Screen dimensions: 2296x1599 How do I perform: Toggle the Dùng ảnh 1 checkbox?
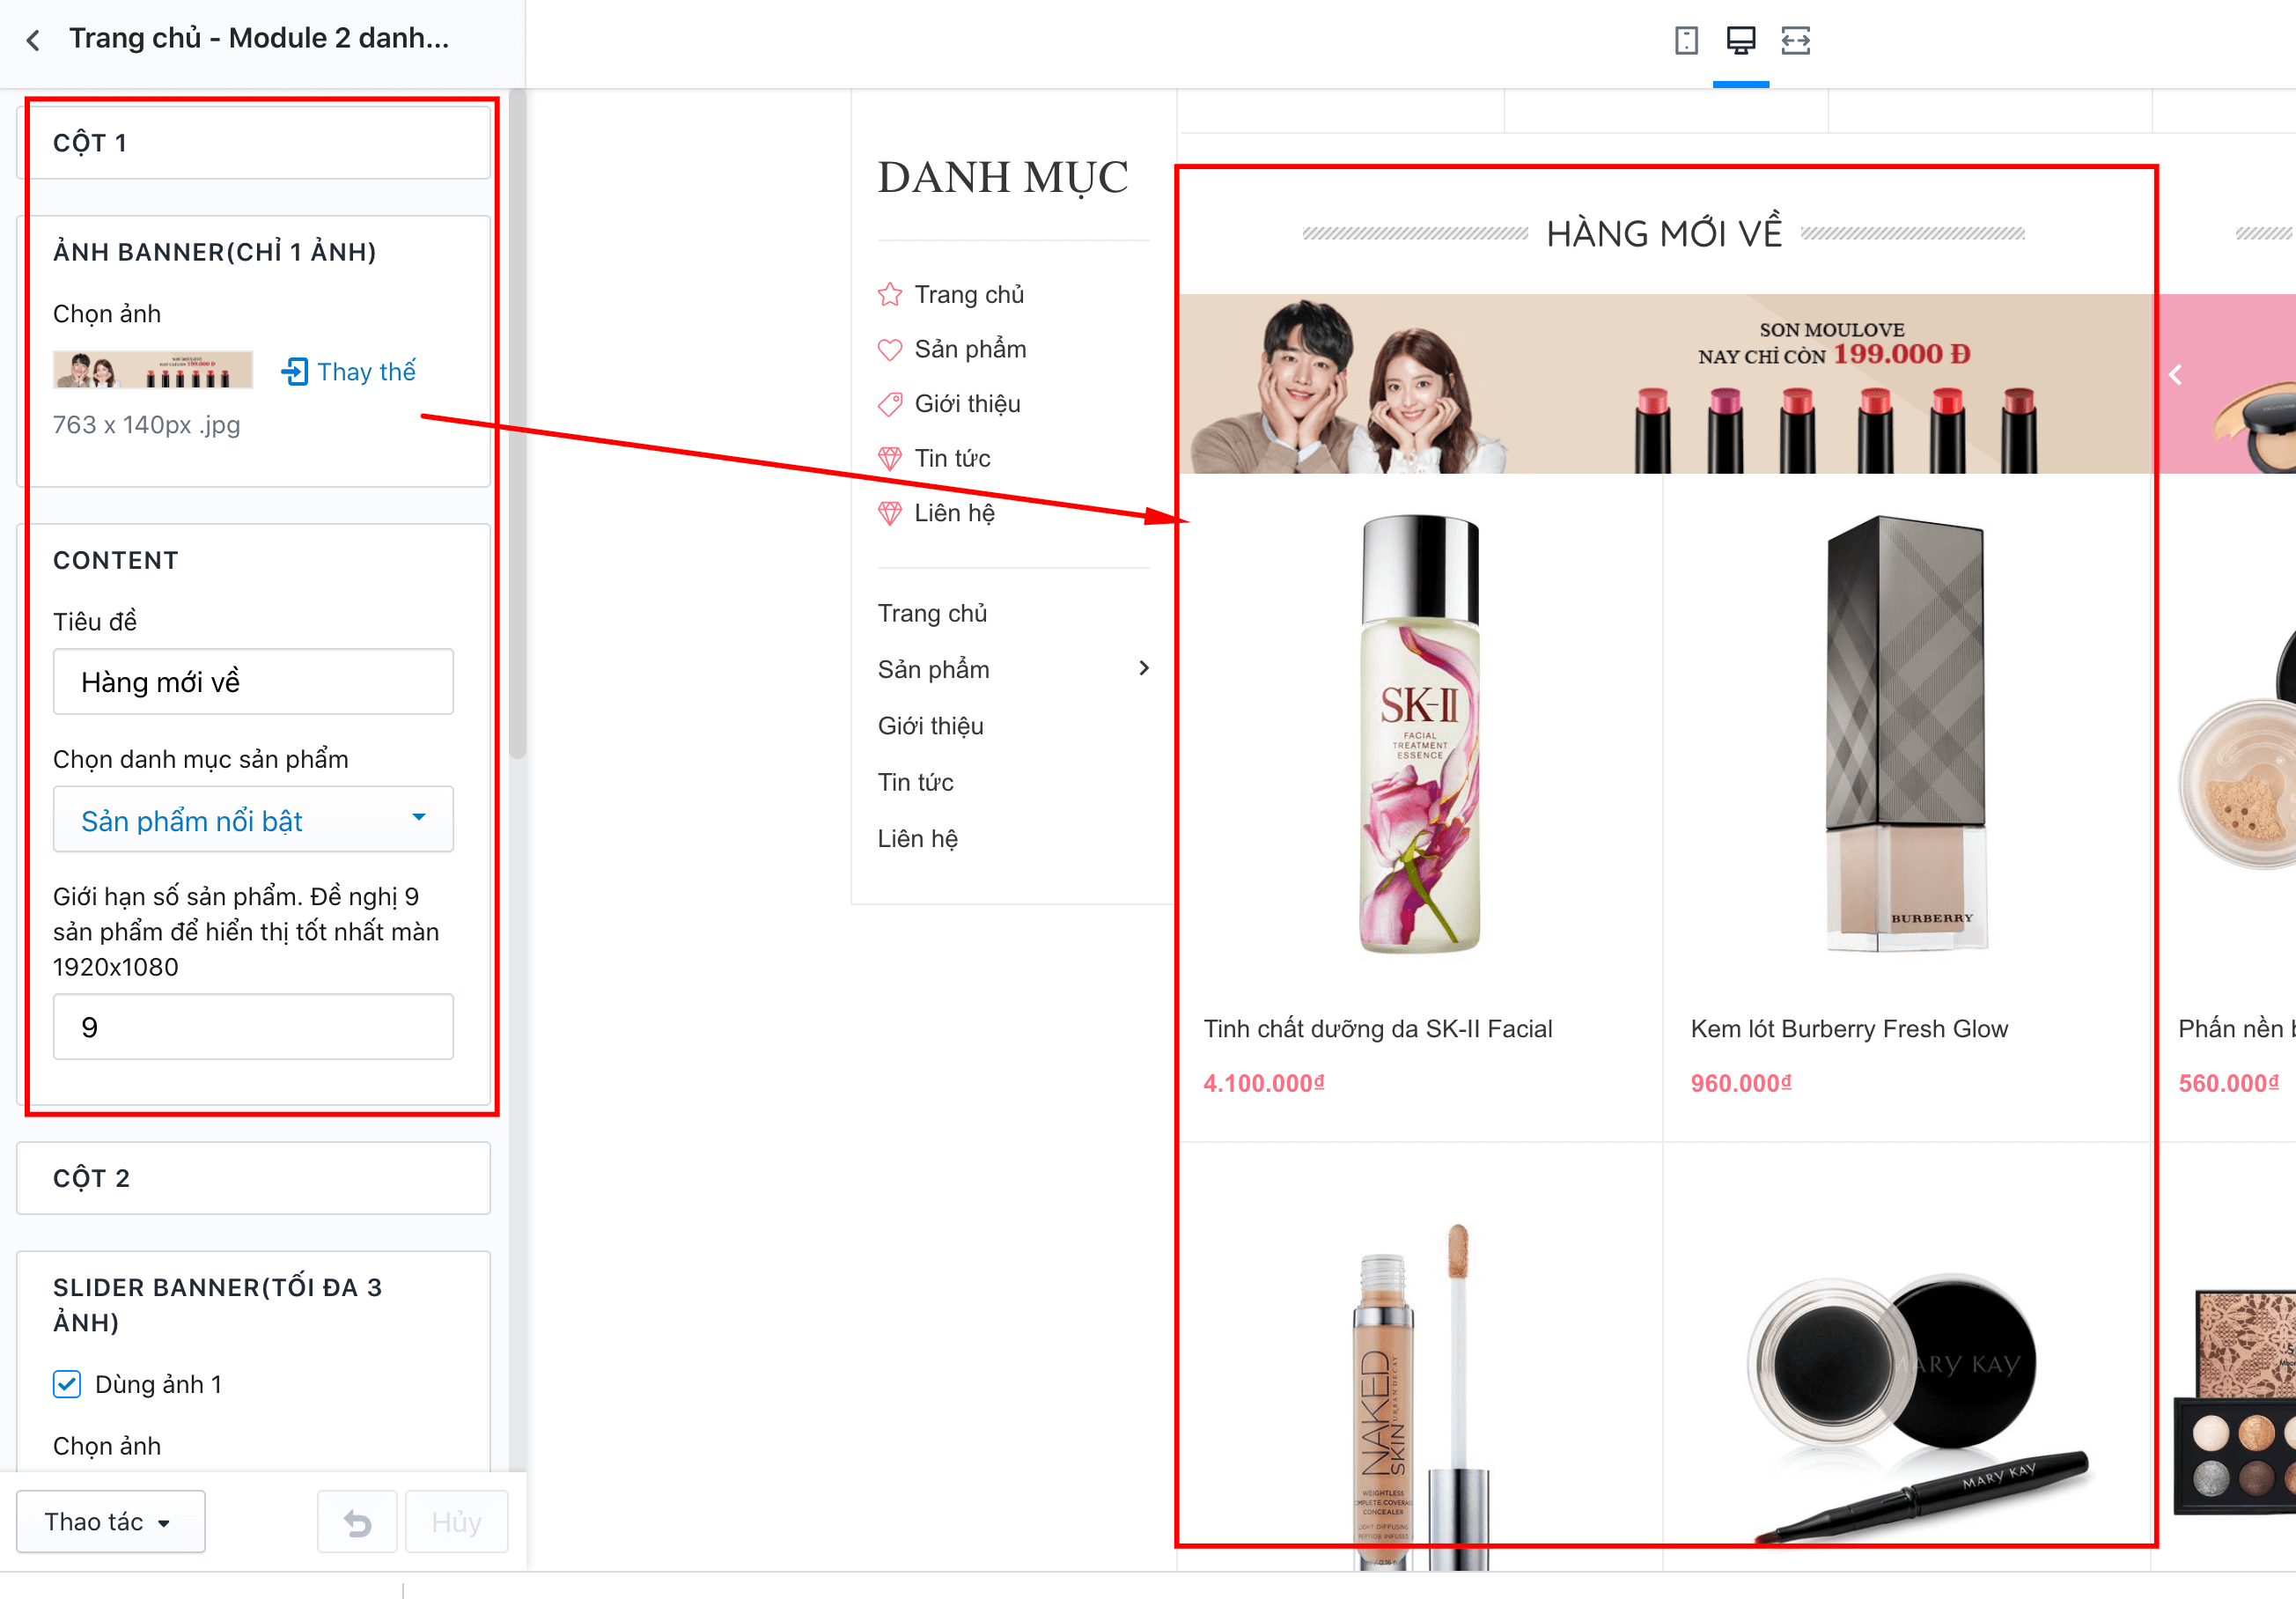coord(67,1384)
